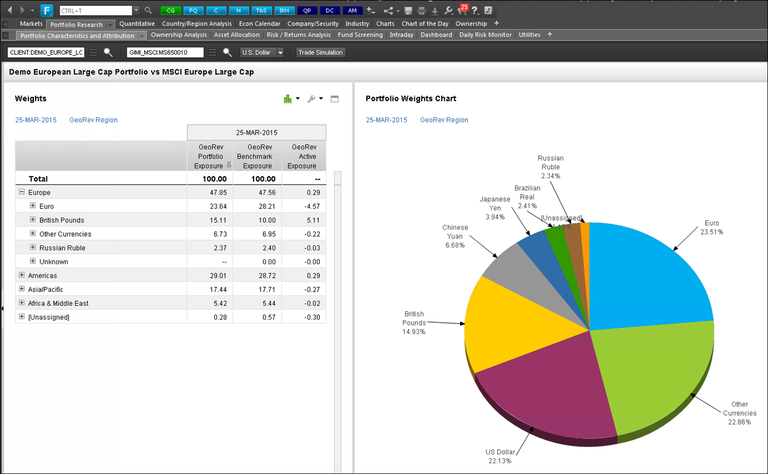The height and width of the screenshot is (474, 768).
Task: Collapse the Europe row
Action: (22, 192)
